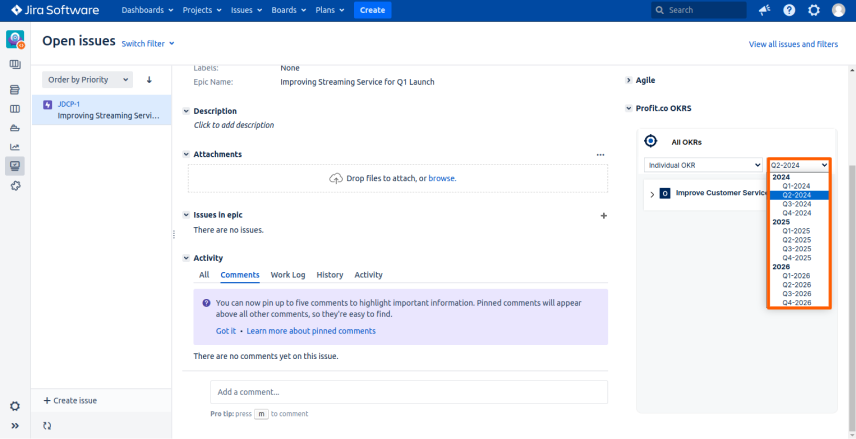This screenshot has height=439, width=856.
Task: Switch to the Comments tab
Action: click(x=240, y=275)
